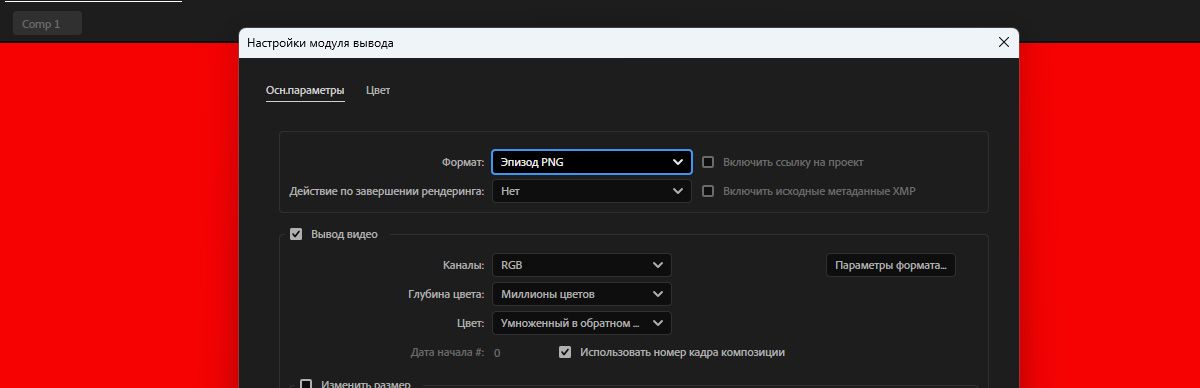Open the Формат dropdown showing Эпизод PNG

[x=591, y=162]
